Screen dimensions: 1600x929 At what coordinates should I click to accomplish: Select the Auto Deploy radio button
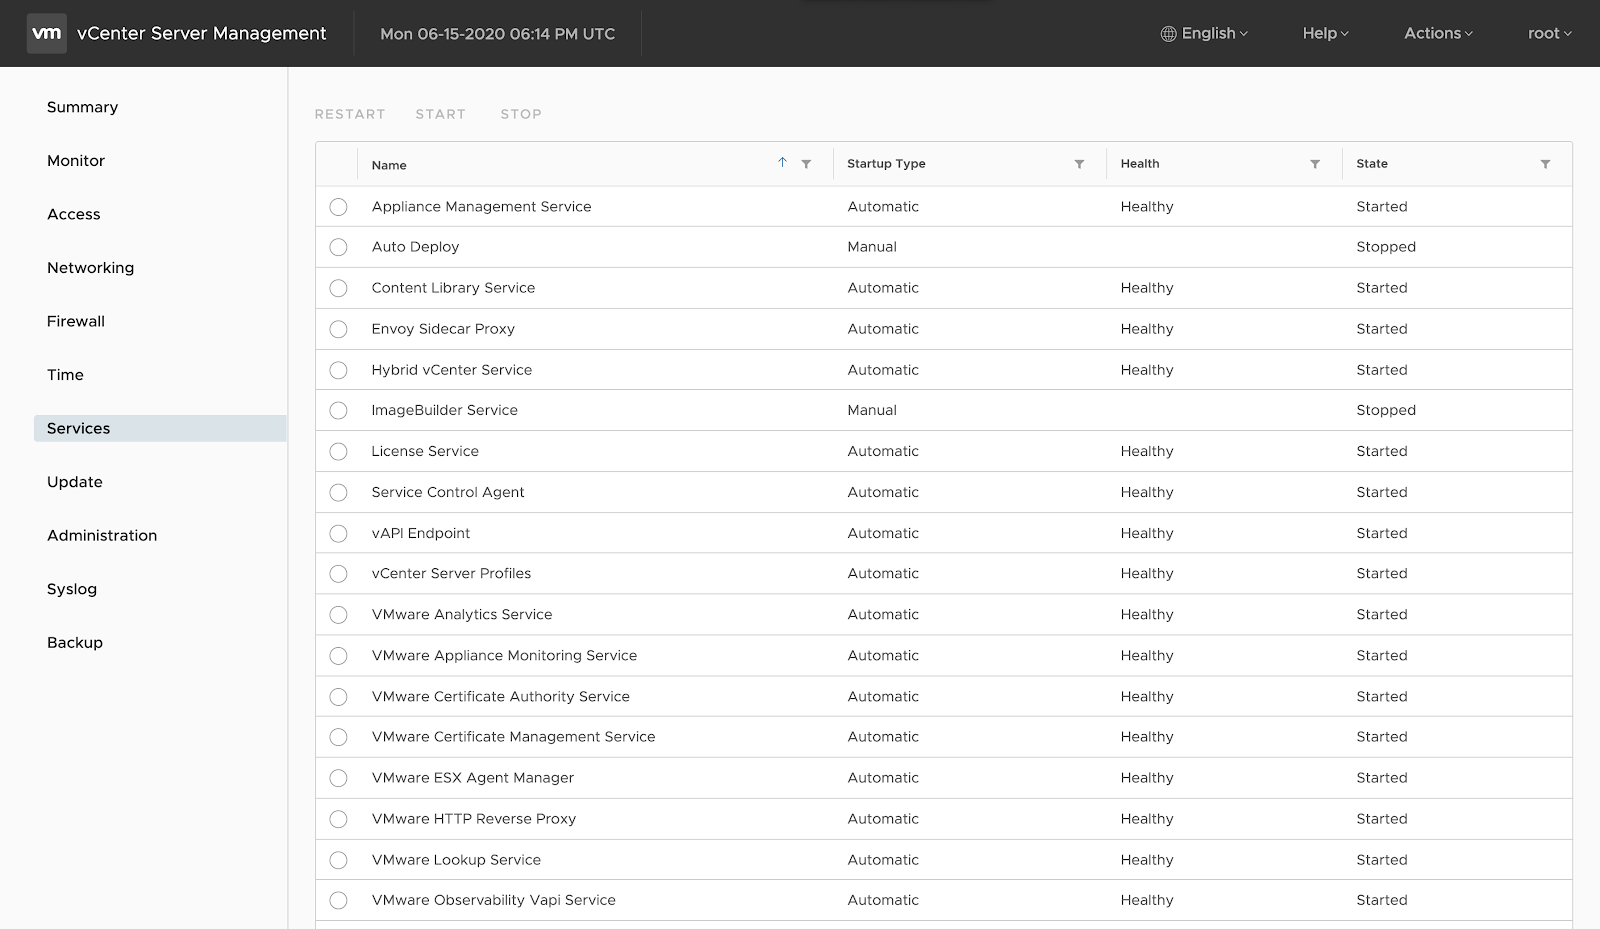(338, 247)
